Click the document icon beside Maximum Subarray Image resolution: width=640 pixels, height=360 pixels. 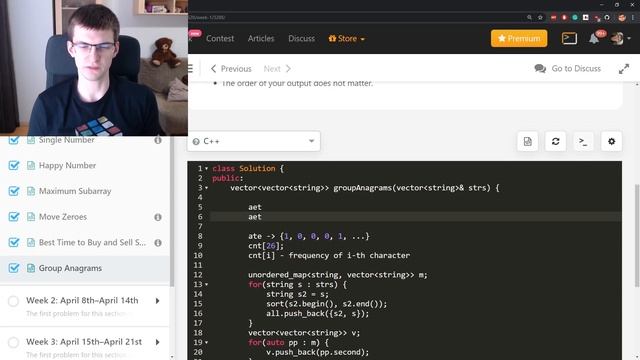pyautogui.click(x=31, y=191)
